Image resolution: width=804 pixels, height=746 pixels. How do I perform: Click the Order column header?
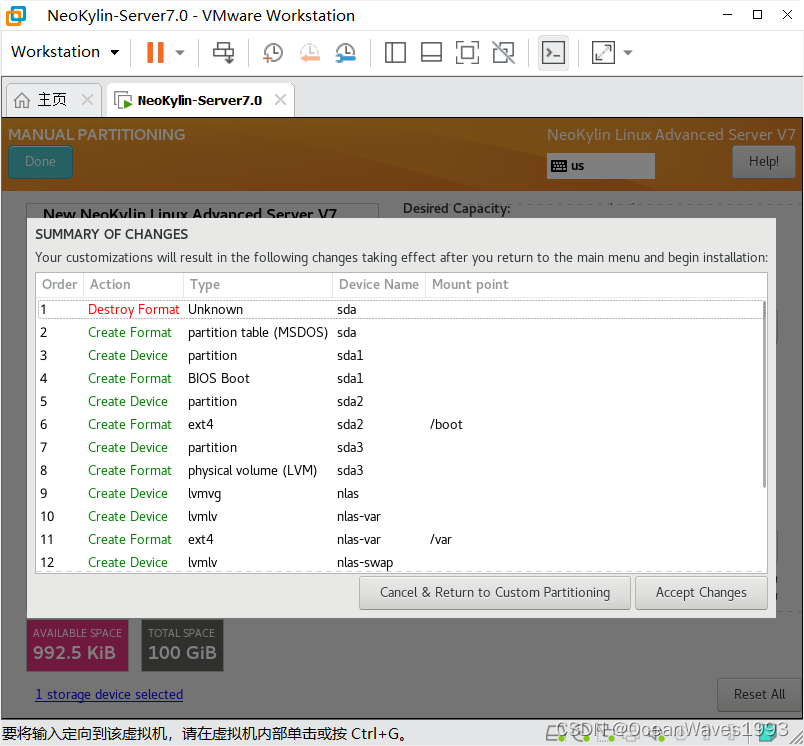pos(59,285)
